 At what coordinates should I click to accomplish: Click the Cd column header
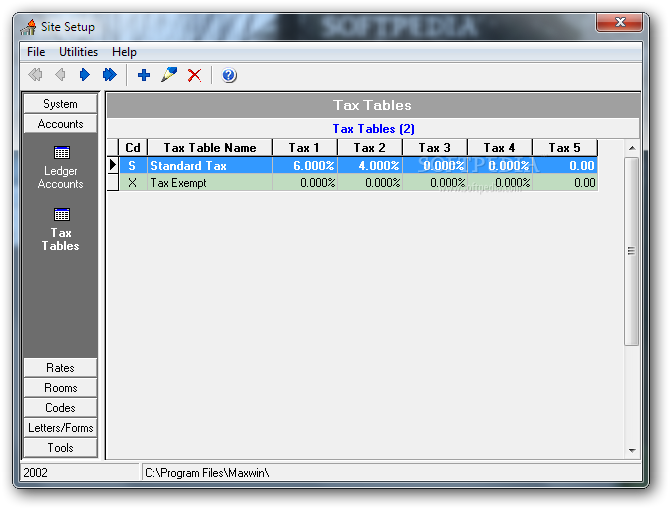(133, 148)
